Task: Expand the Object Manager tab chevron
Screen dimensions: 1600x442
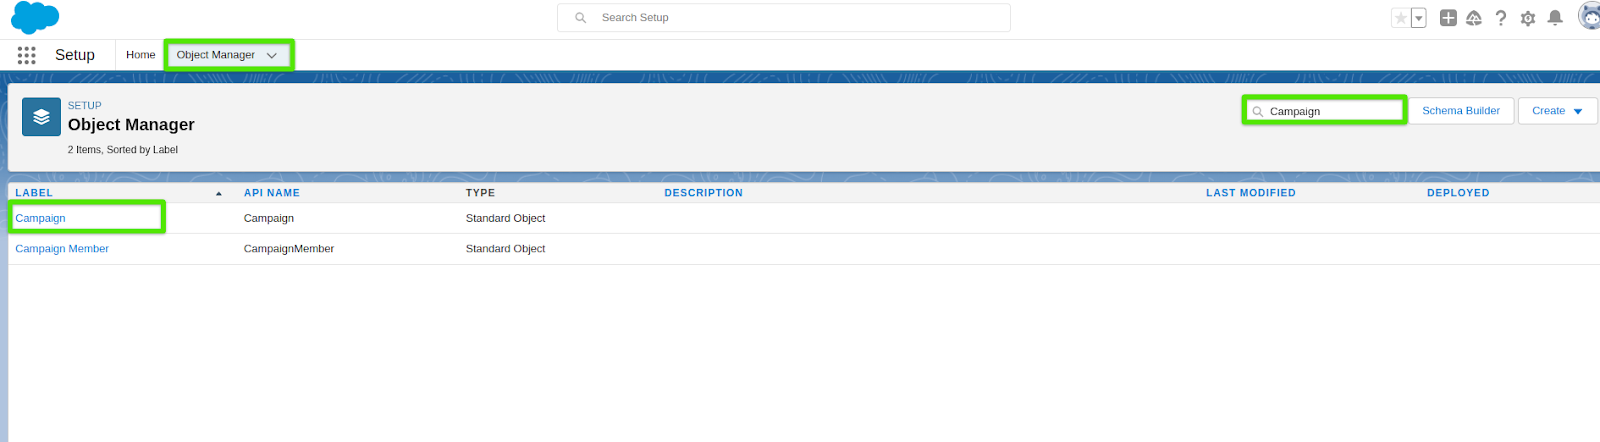Action: pos(272,56)
